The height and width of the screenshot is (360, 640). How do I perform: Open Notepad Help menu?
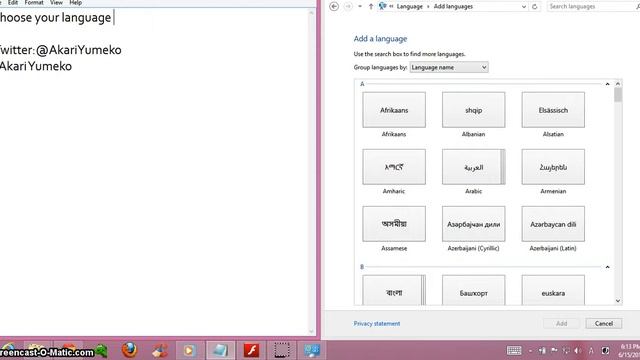click(x=76, y=3)
